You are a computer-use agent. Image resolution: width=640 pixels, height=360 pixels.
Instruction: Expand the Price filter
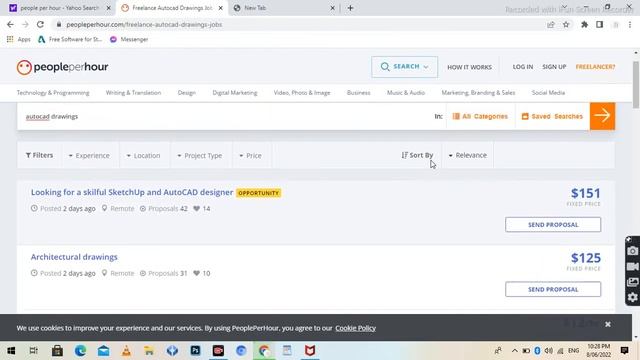(x=250, y=156)
